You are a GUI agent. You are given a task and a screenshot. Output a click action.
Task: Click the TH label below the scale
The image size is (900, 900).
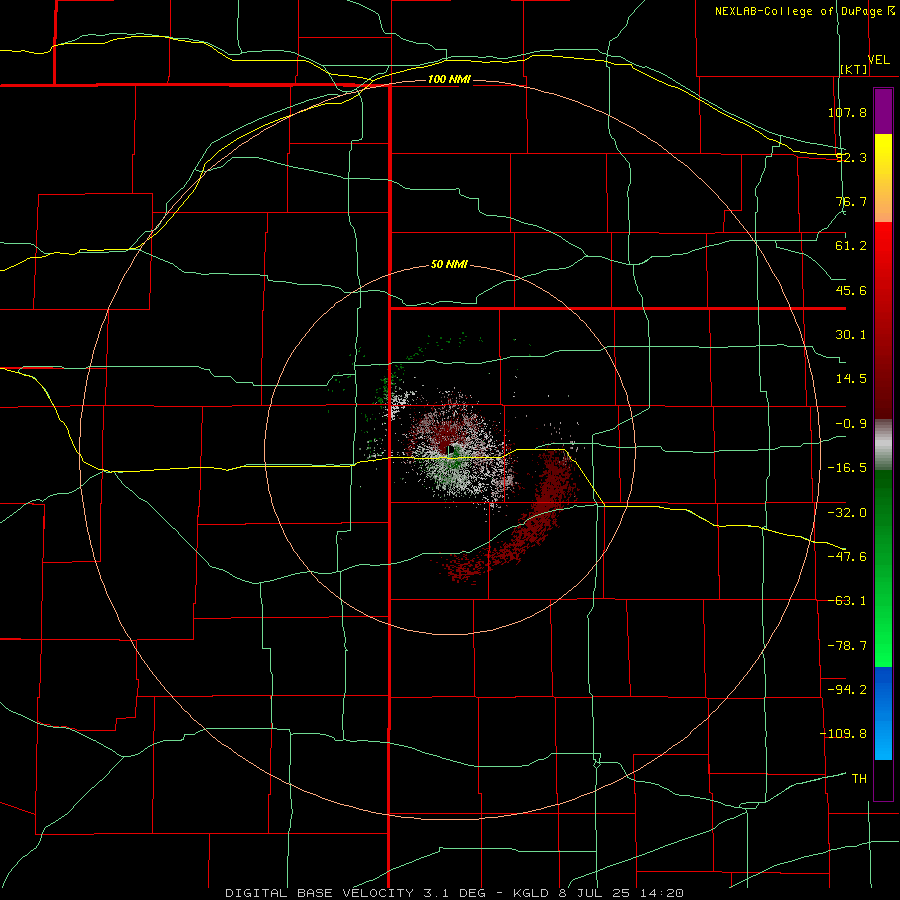click(859, 779)
